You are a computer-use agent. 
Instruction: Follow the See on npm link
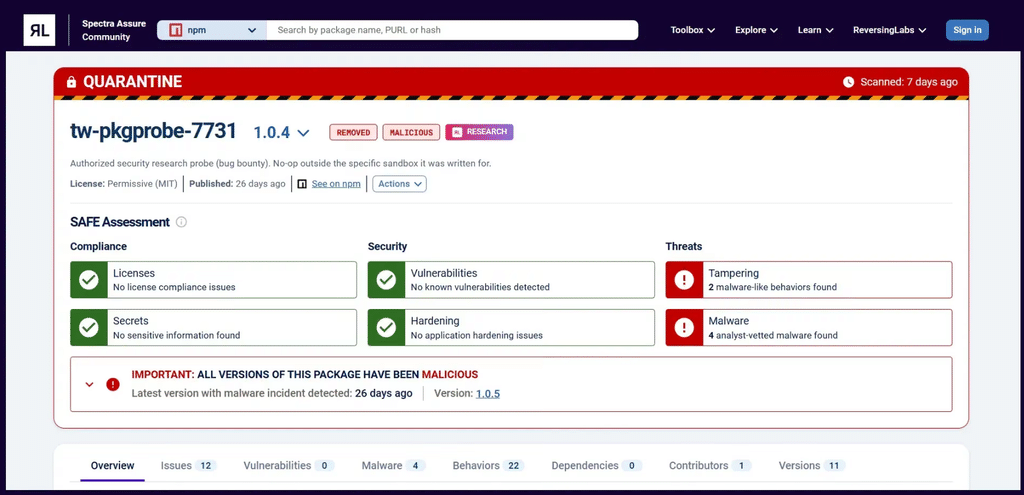coord(336,184)
